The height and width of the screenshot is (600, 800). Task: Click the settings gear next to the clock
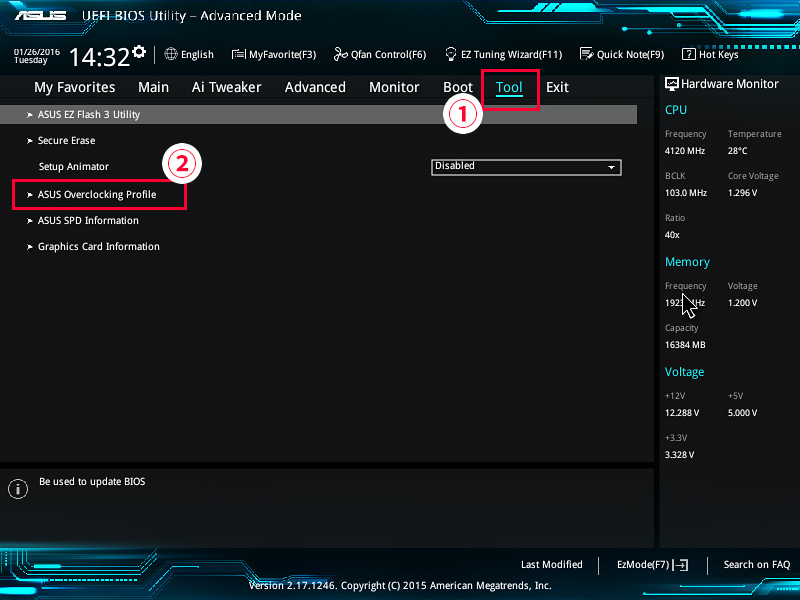139,52
